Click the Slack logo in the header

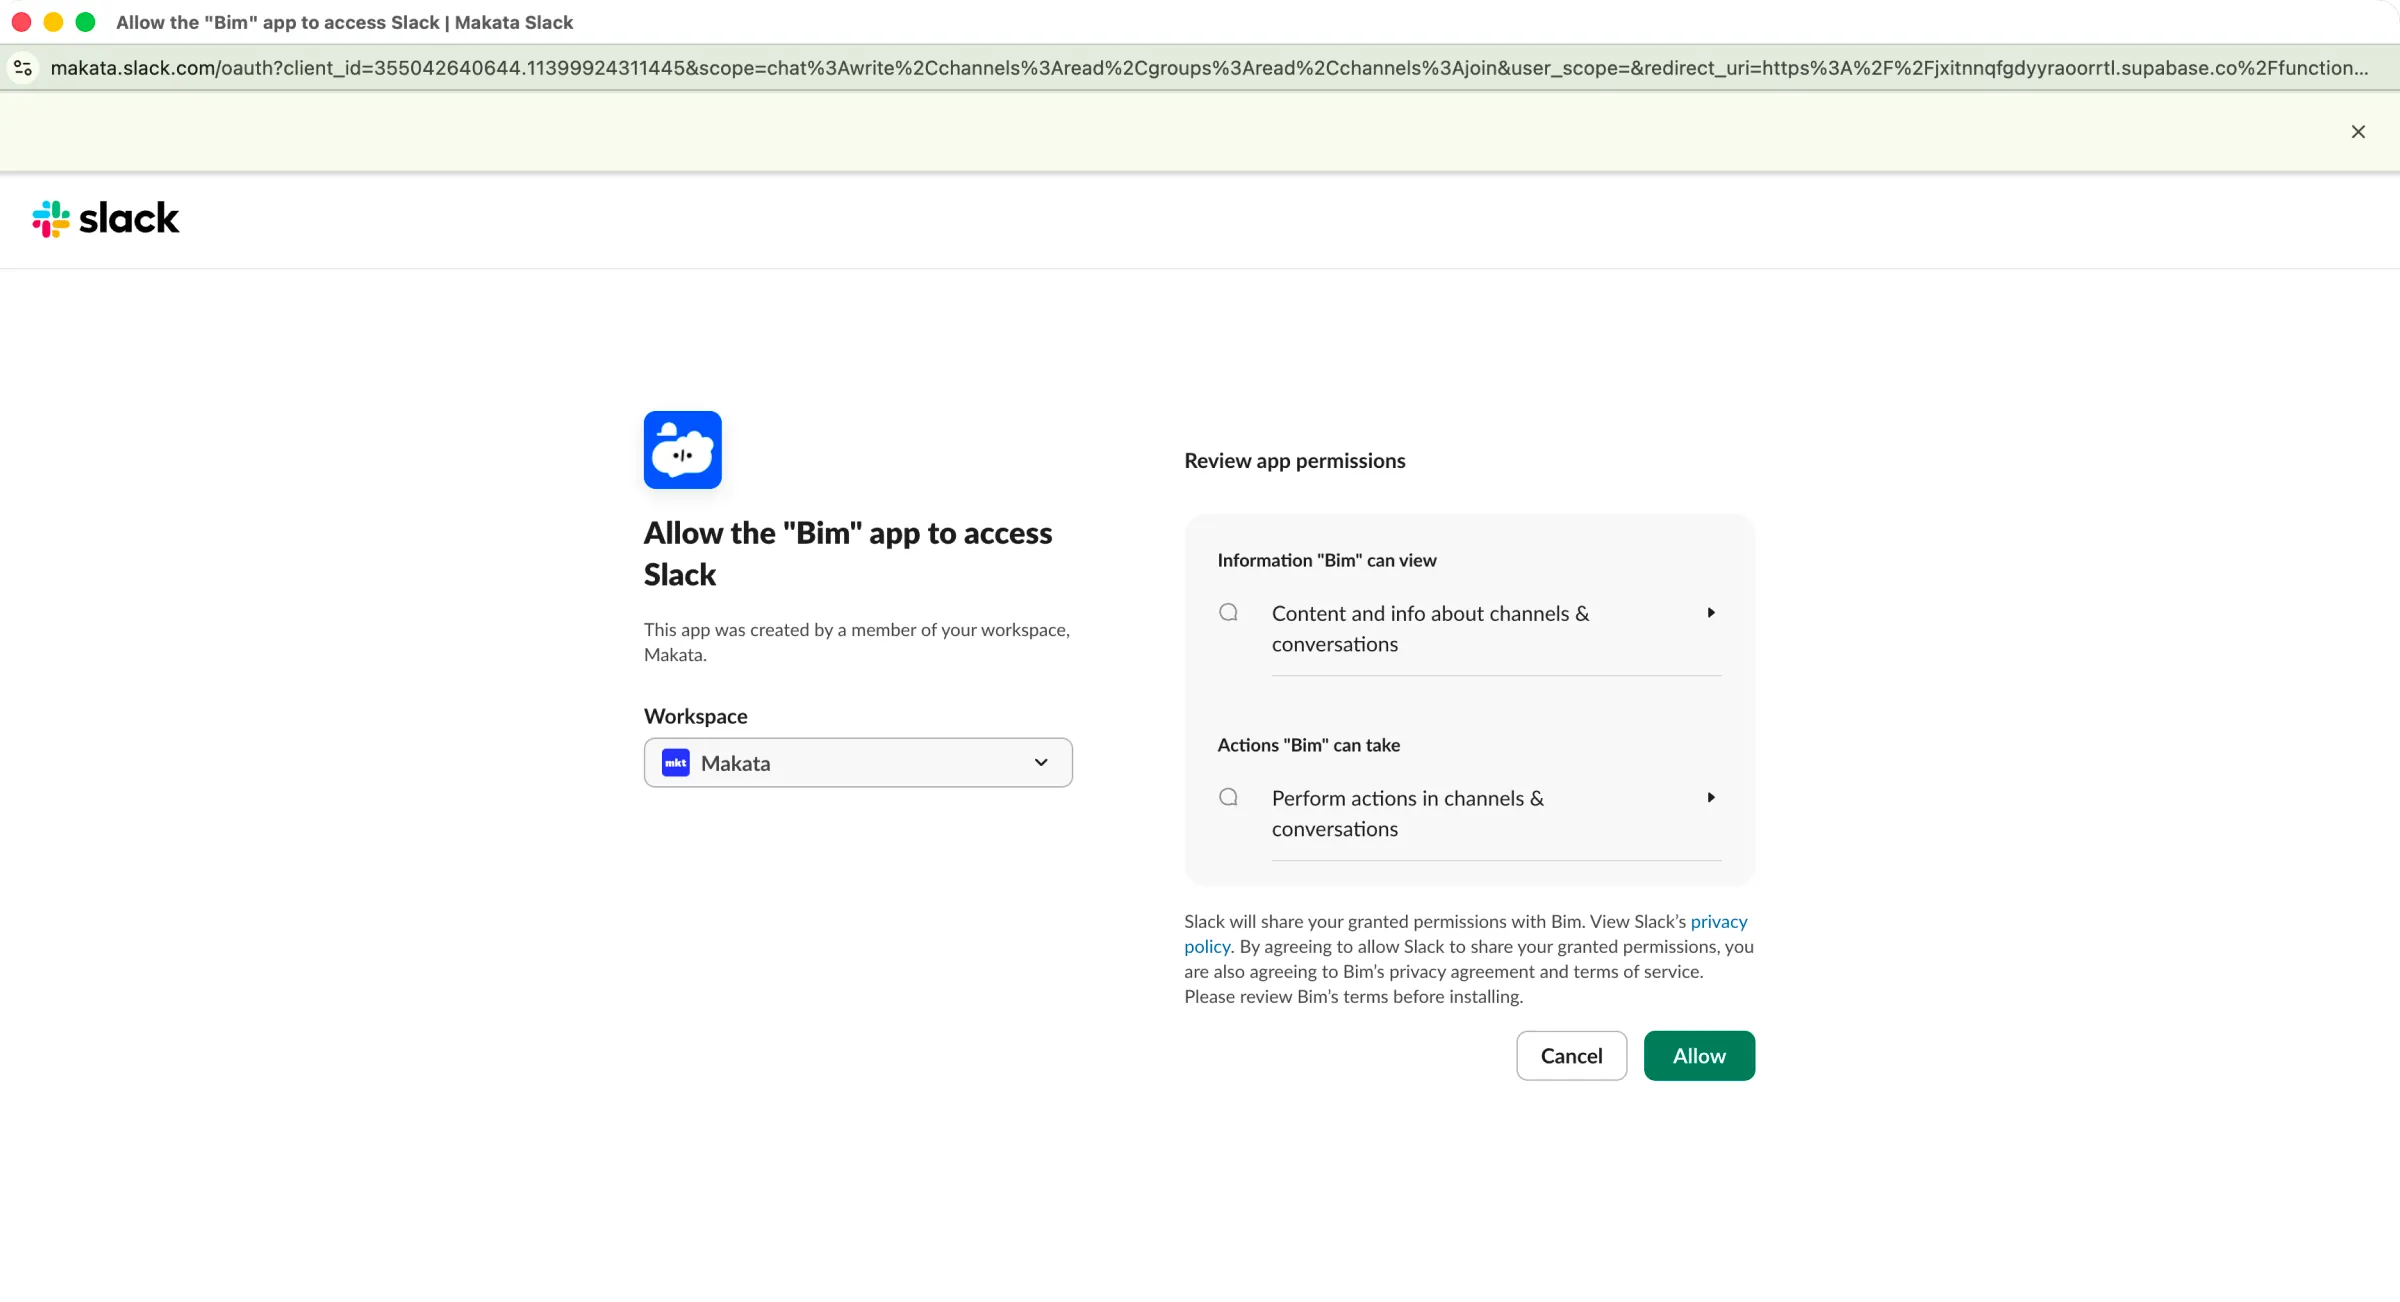[105, 218]
